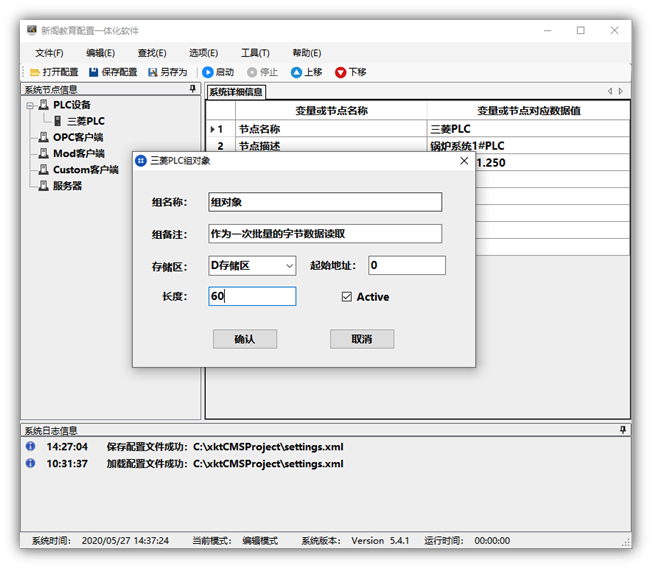Click the 节点描述 cell in row 2

pos(331,145)
